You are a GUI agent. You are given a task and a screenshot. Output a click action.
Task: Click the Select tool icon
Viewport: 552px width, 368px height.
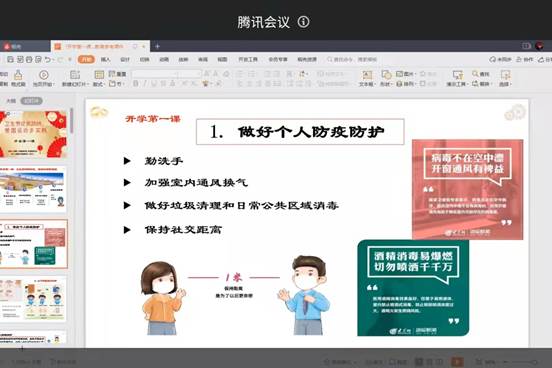(x=505, y=75)
